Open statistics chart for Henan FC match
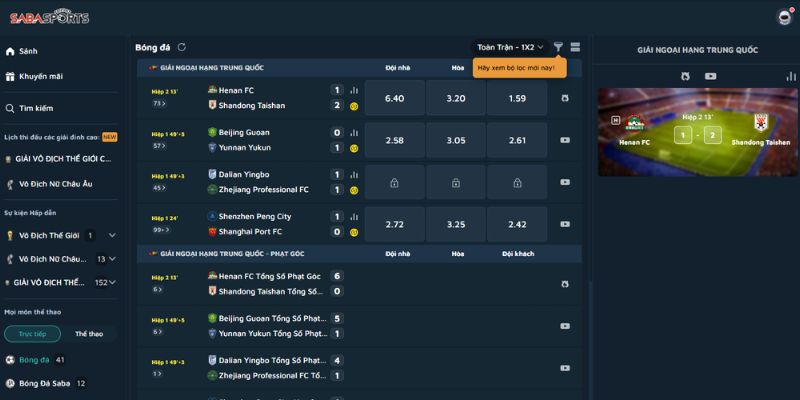 click(x=354, y=90)
